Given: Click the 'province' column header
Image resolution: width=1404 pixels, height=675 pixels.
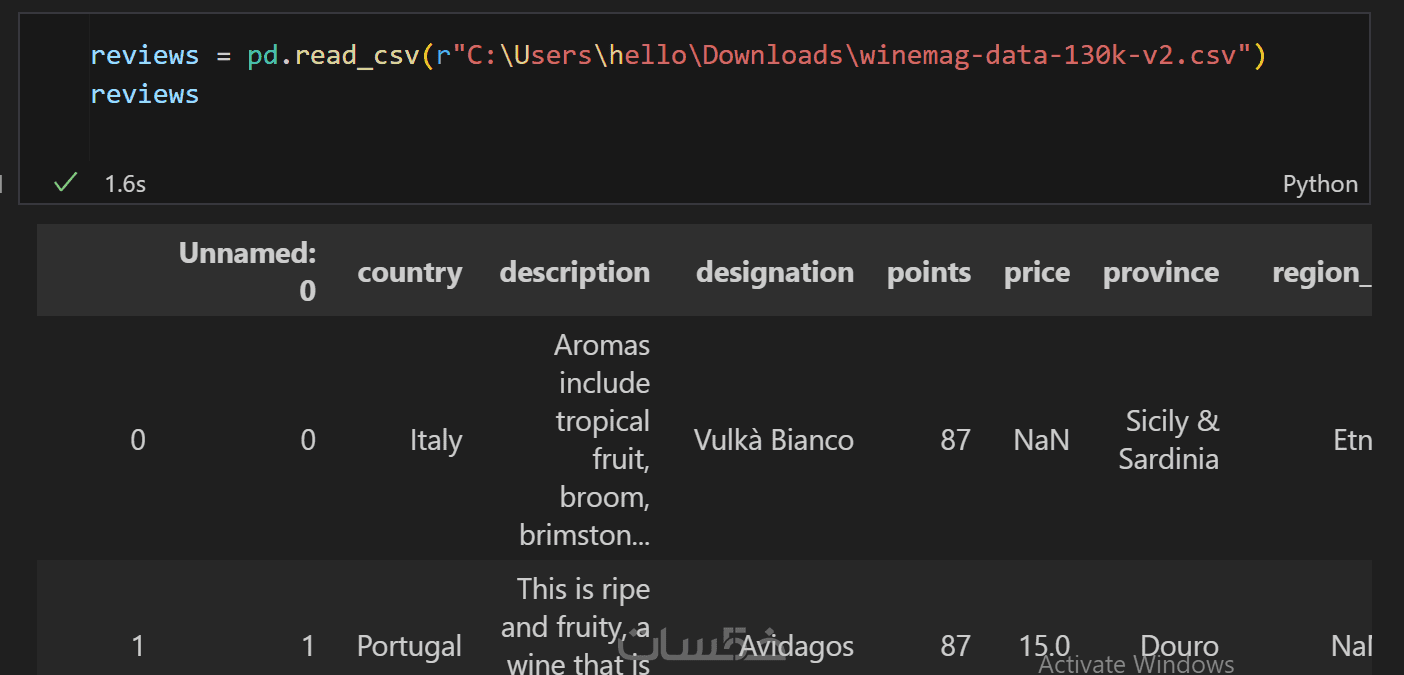Looking at the screenshot, I should (x=1160, y=273).
